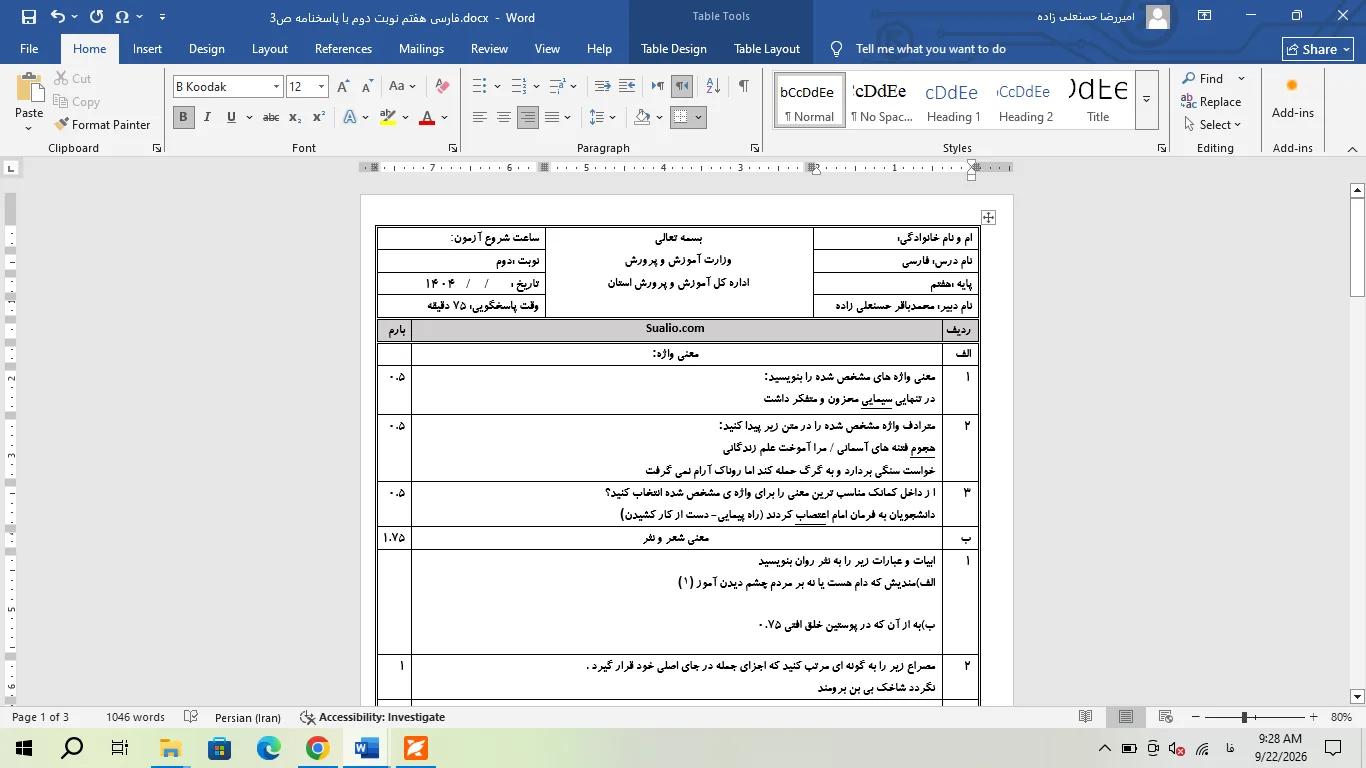This screenshot has height=768, width=1366.
Task: Click the table move handle
Action: (x=988, y=217)
